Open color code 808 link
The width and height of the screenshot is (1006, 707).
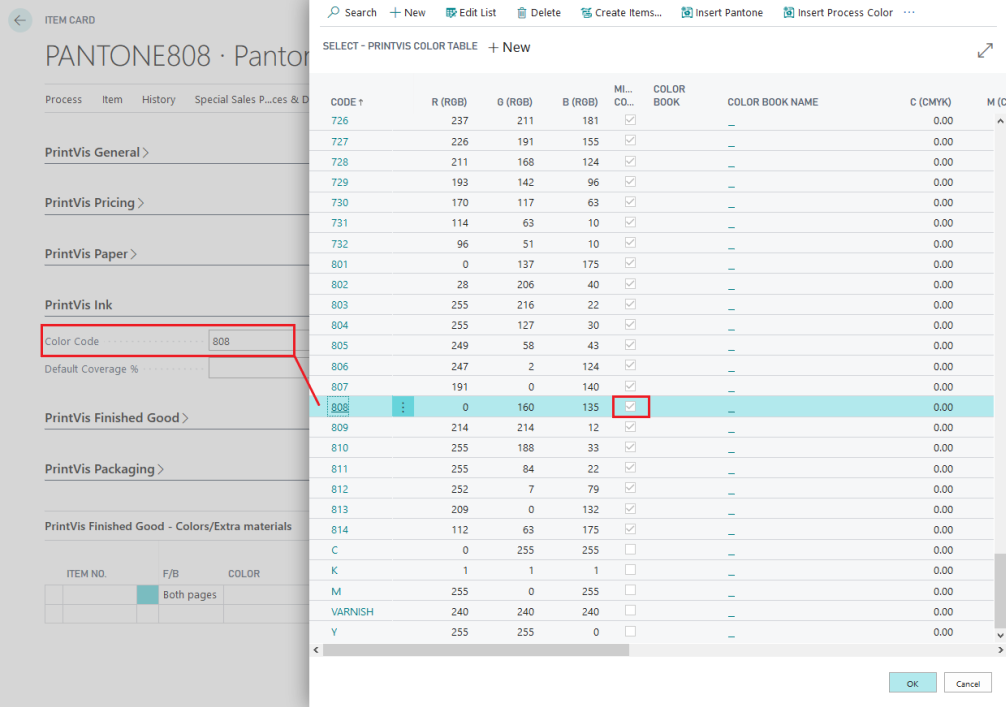click(339, 406)
